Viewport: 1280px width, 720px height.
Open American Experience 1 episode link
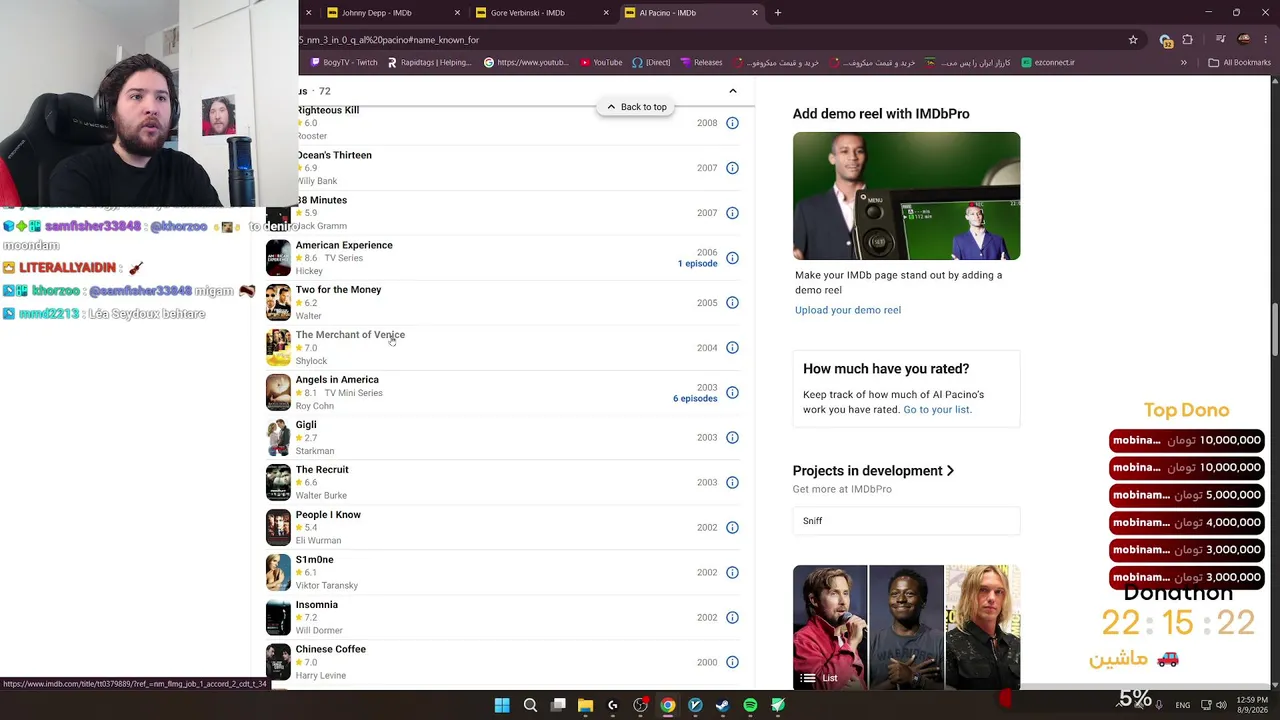click(x=697, y=264)
